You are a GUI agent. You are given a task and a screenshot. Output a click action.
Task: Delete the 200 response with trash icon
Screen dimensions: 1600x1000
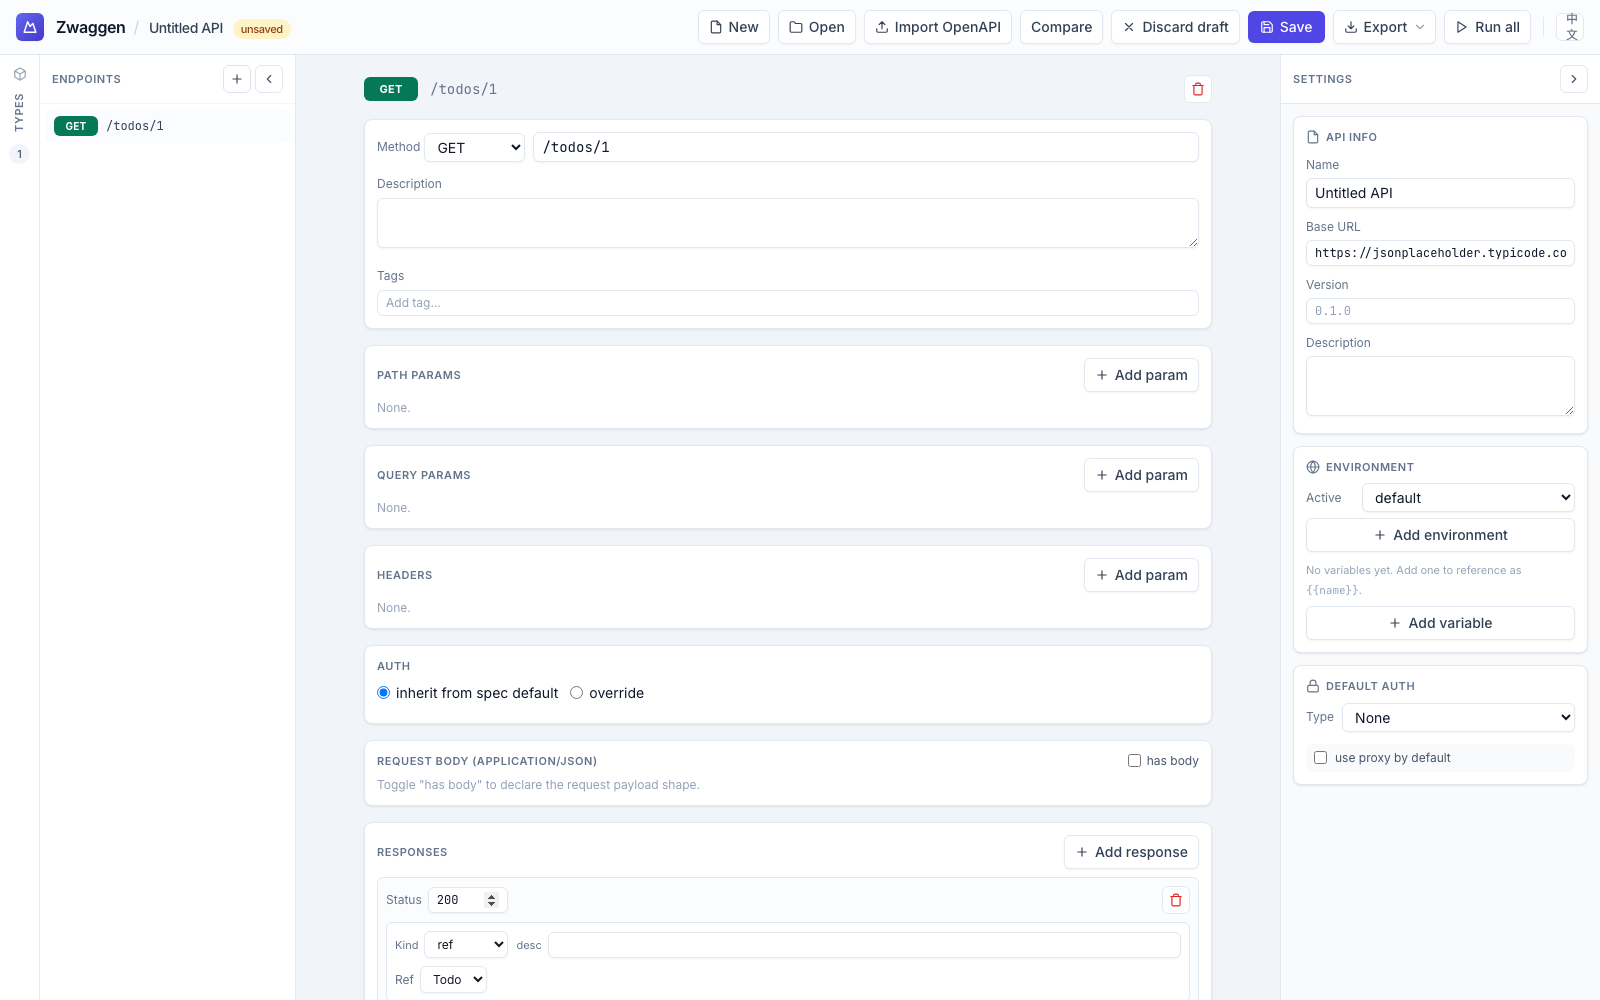(1175, 900)
